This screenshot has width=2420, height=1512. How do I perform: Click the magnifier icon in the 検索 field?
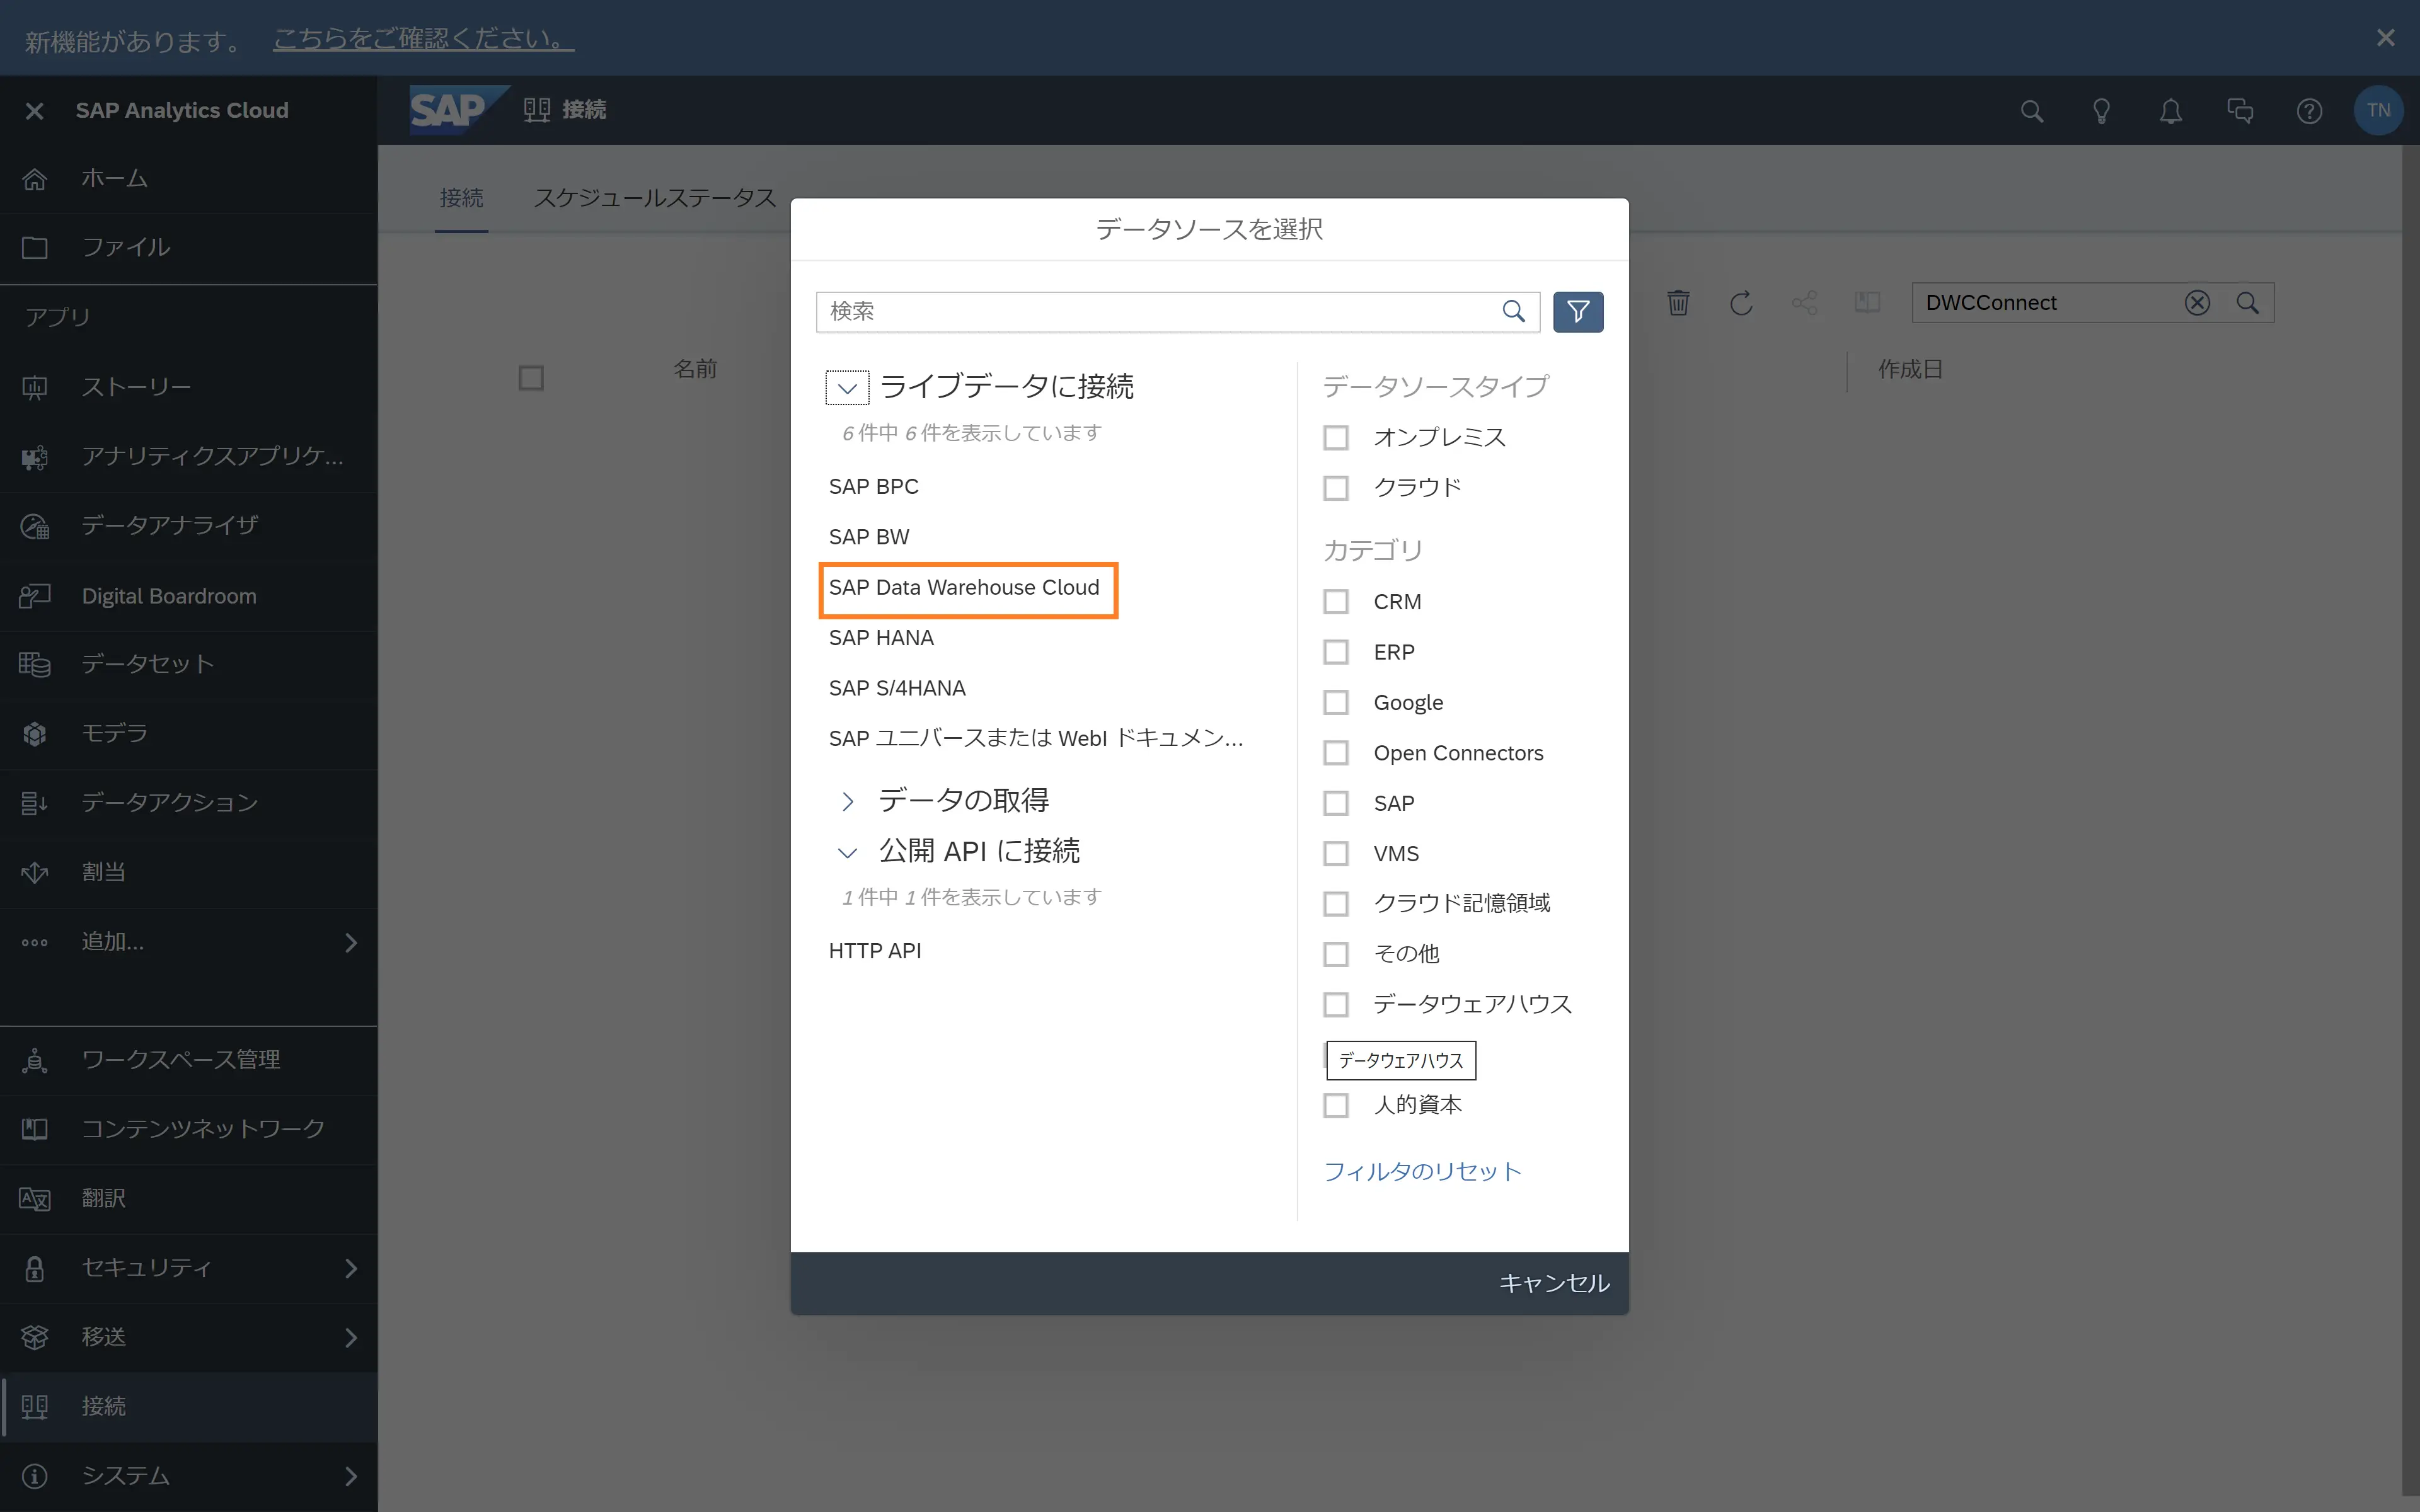tap(1513, 312)
